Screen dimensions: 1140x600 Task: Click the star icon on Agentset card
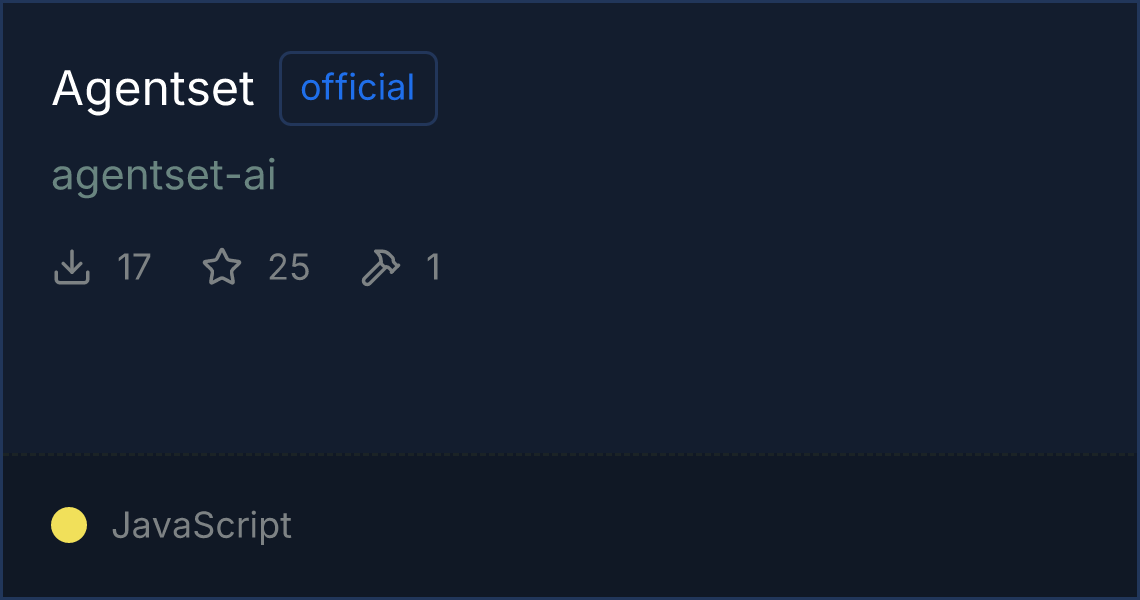click(x=222, y=268)
